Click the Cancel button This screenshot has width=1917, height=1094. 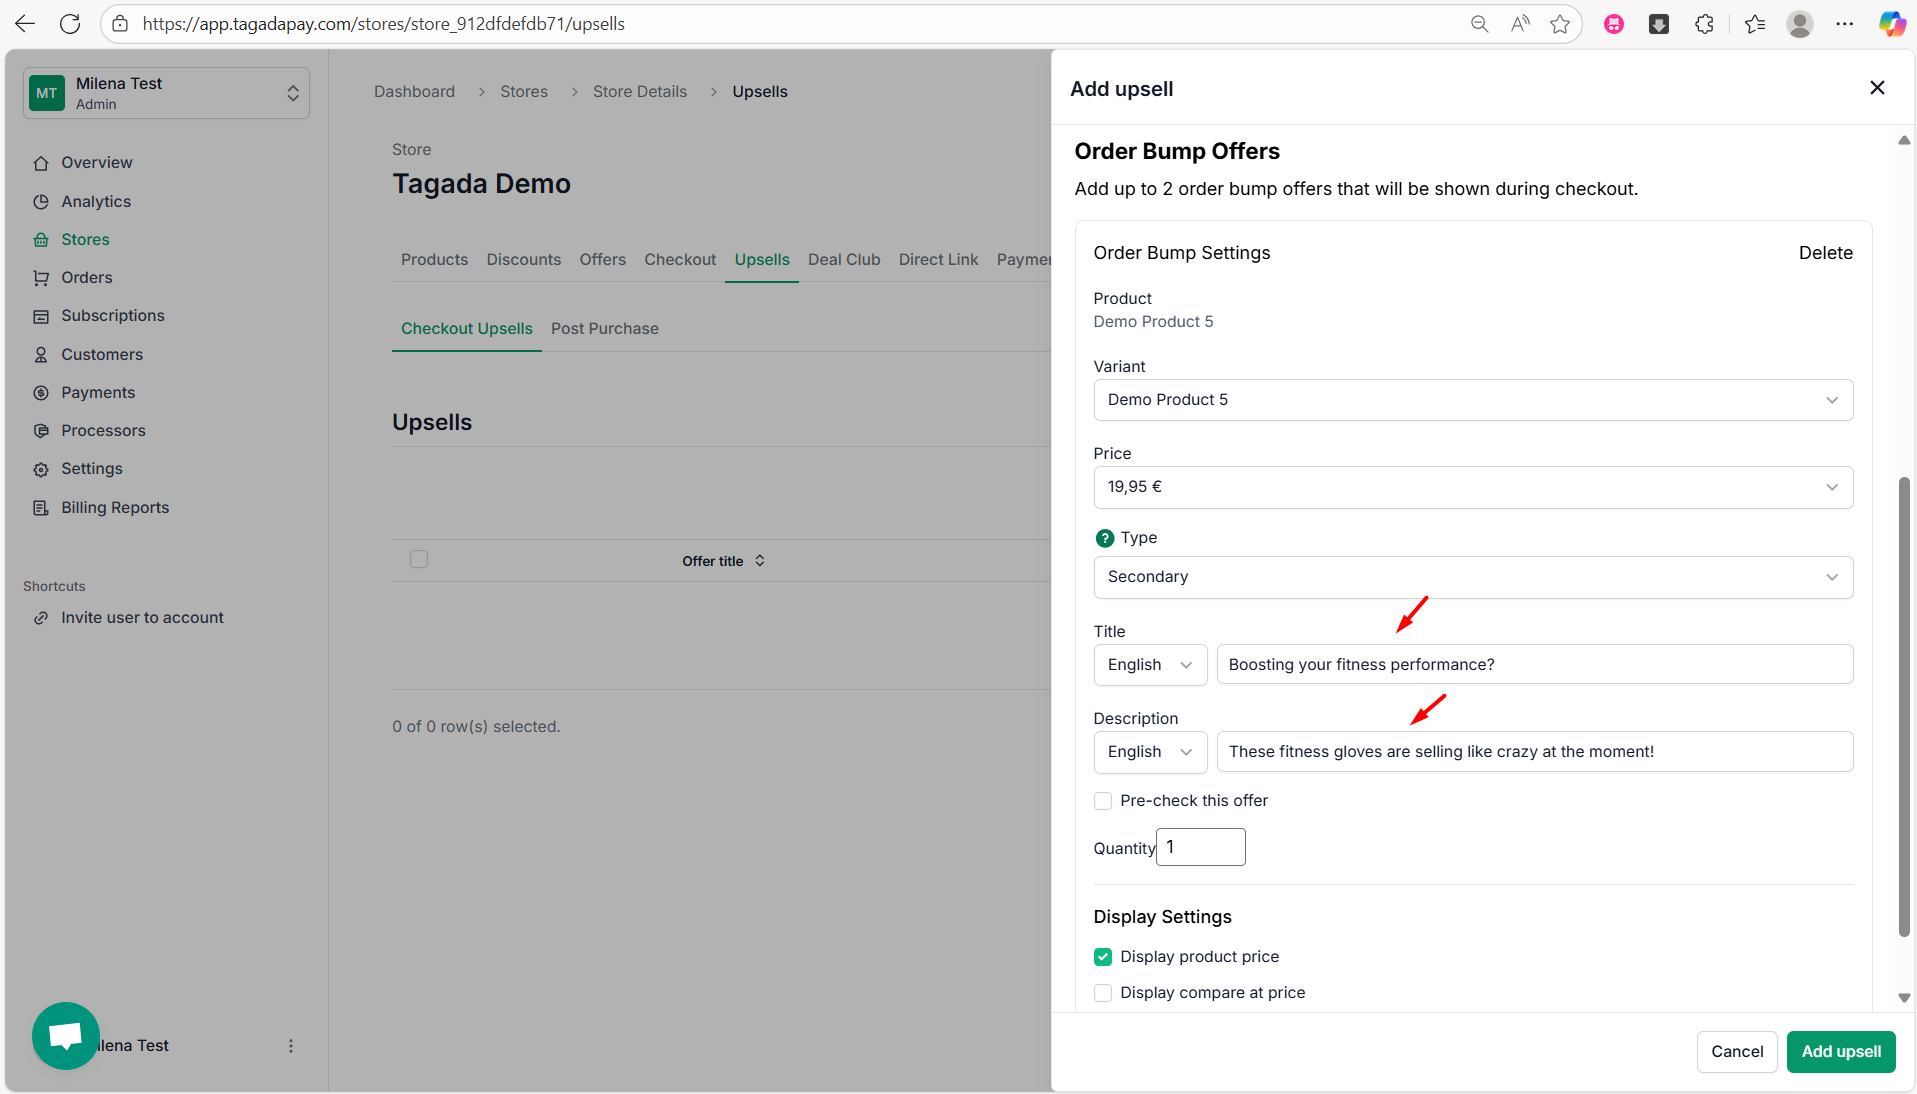(x=1737, y=1052)
